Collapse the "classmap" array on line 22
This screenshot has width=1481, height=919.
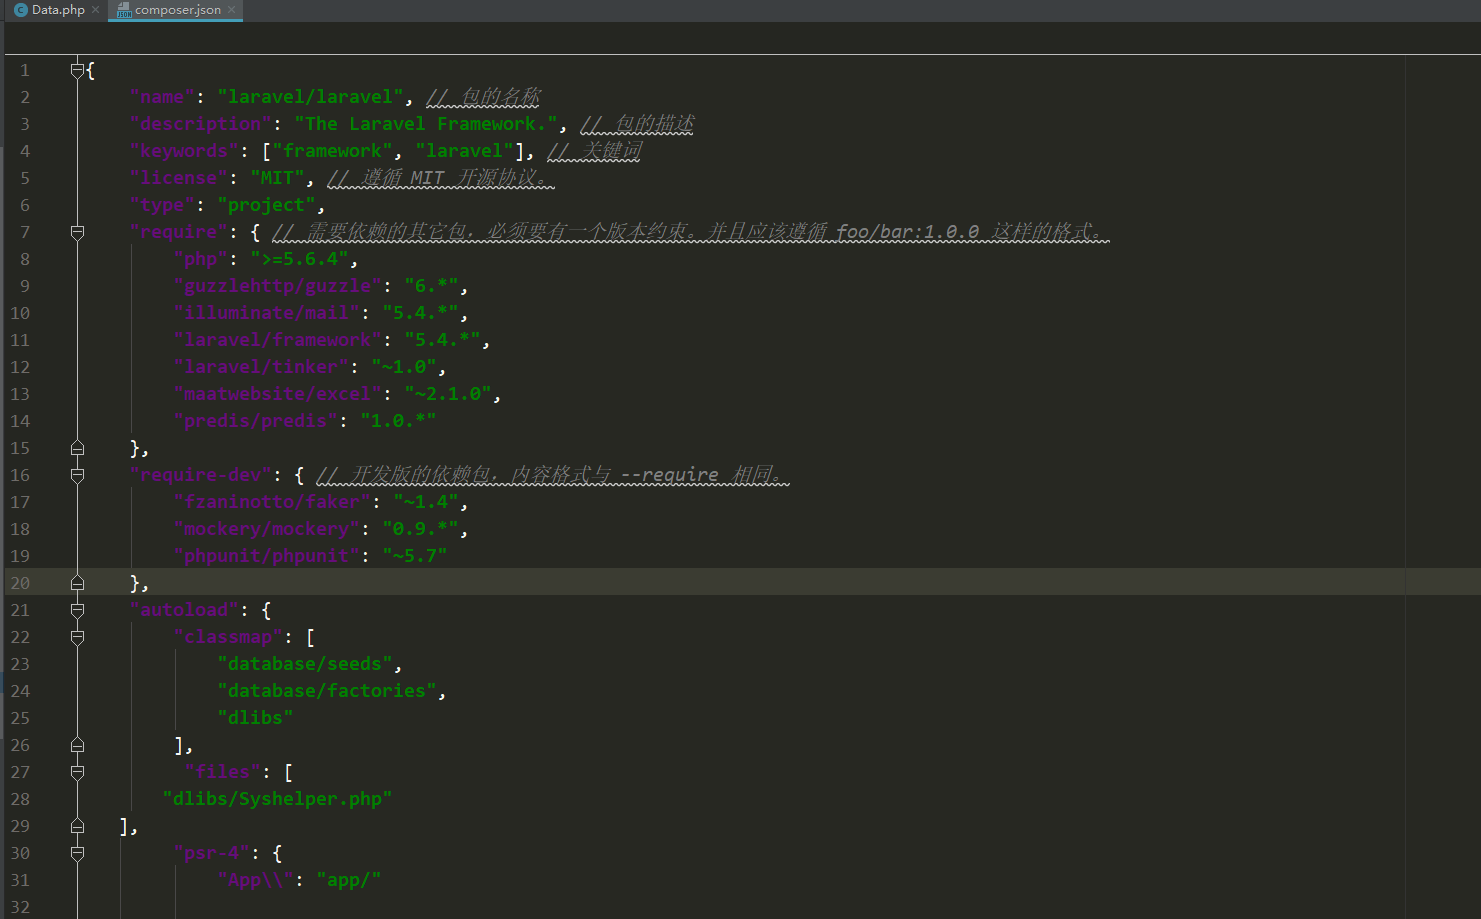77,637
